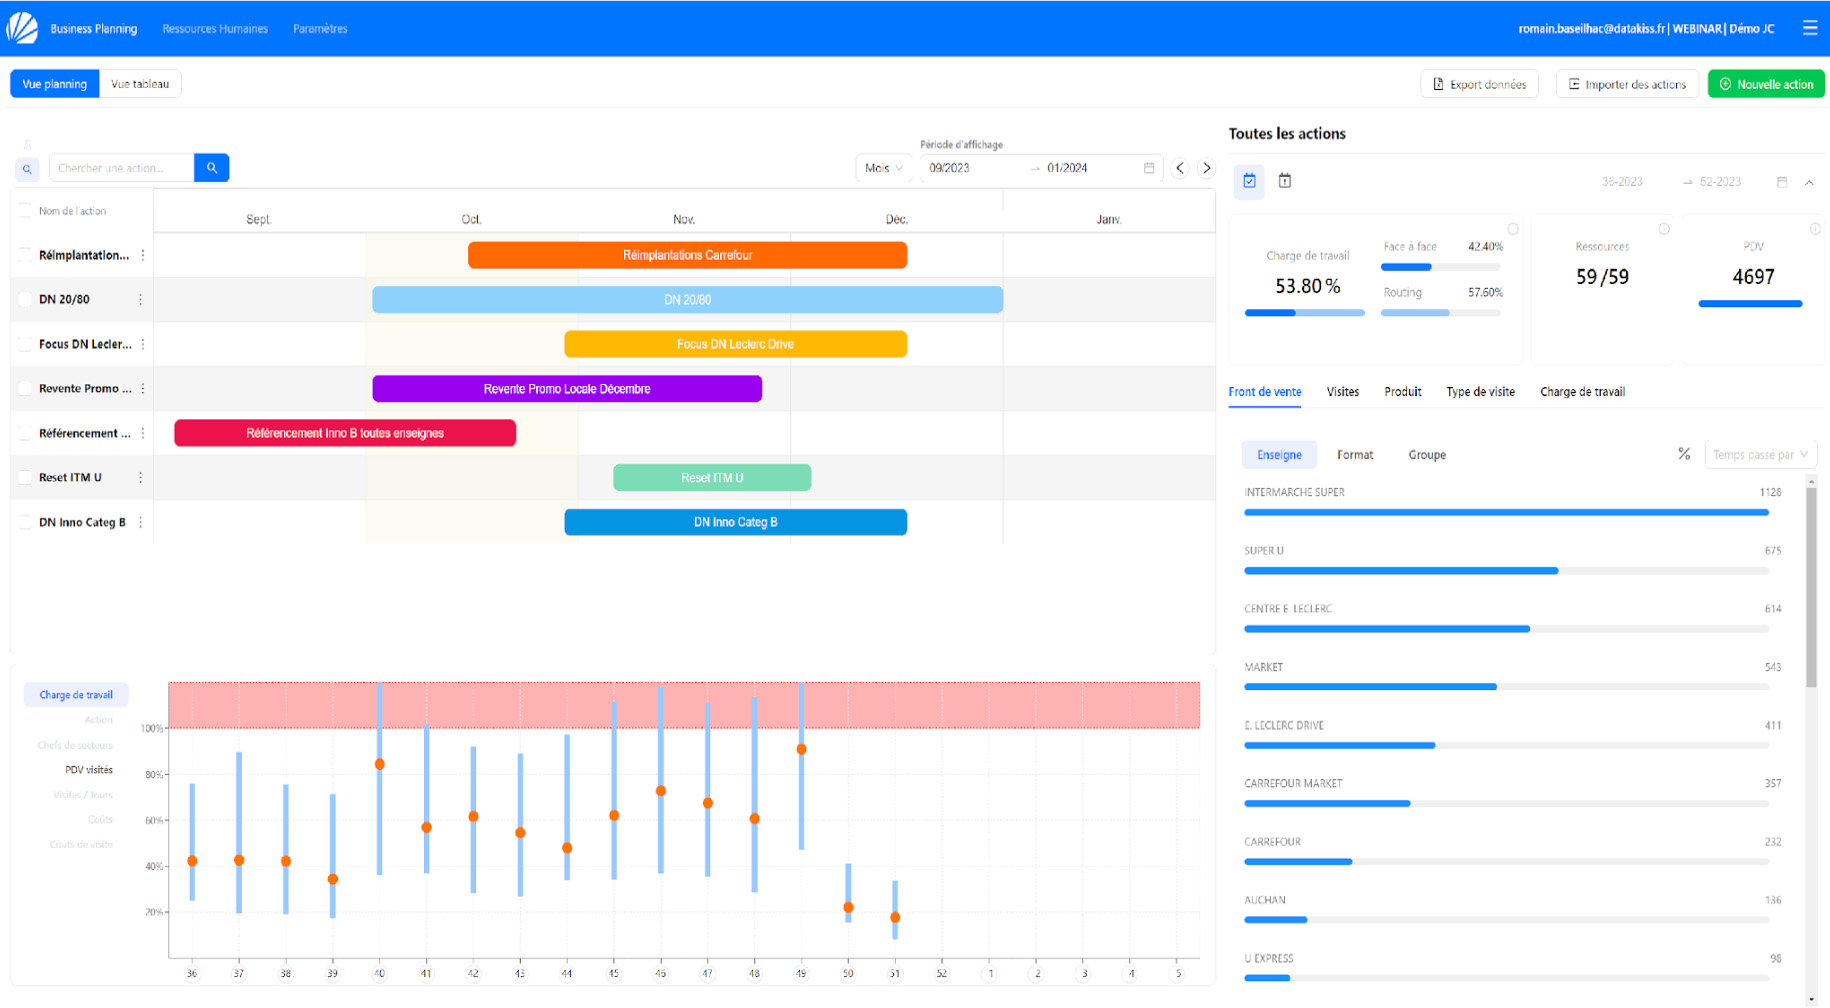Click the Face à face progress bar
Viewport: 1830px width, 1008px height.
click(x=1440, y=267)
